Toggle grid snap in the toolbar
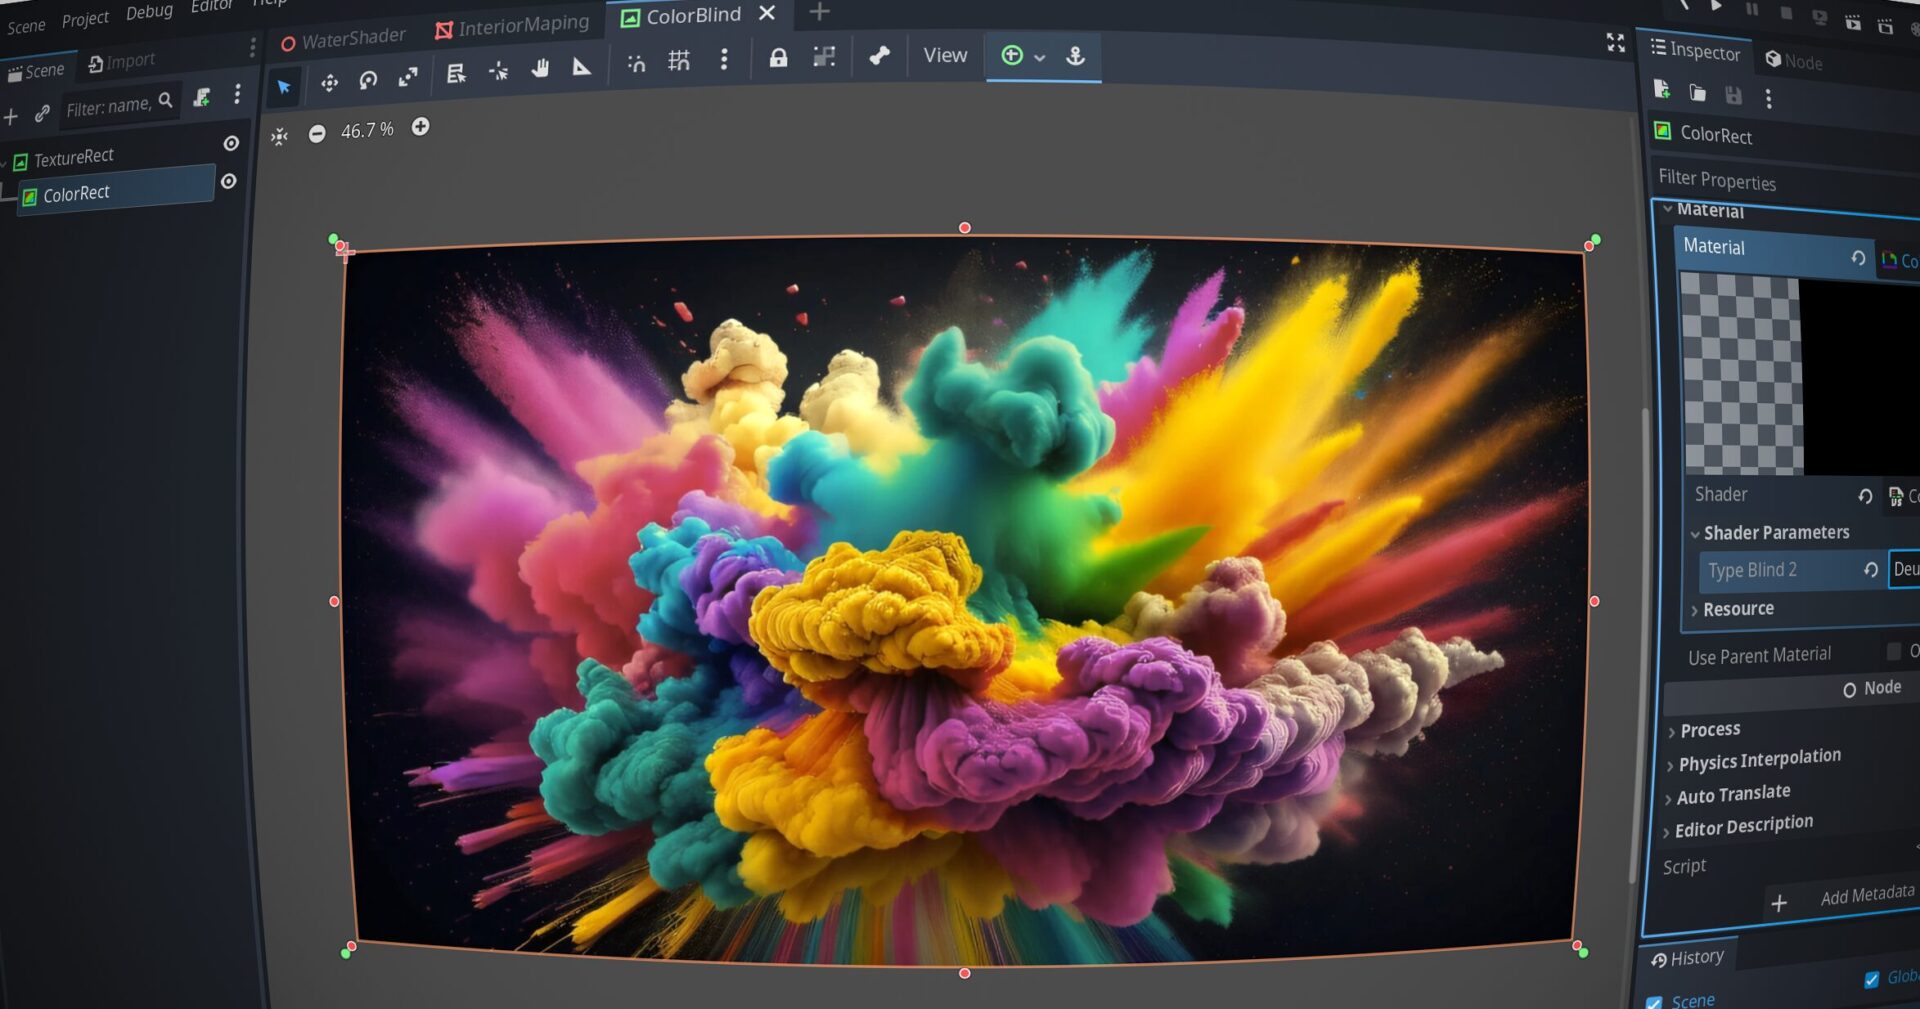Viewport: 1920px width, 1009px height. click(x=679, y=62)
